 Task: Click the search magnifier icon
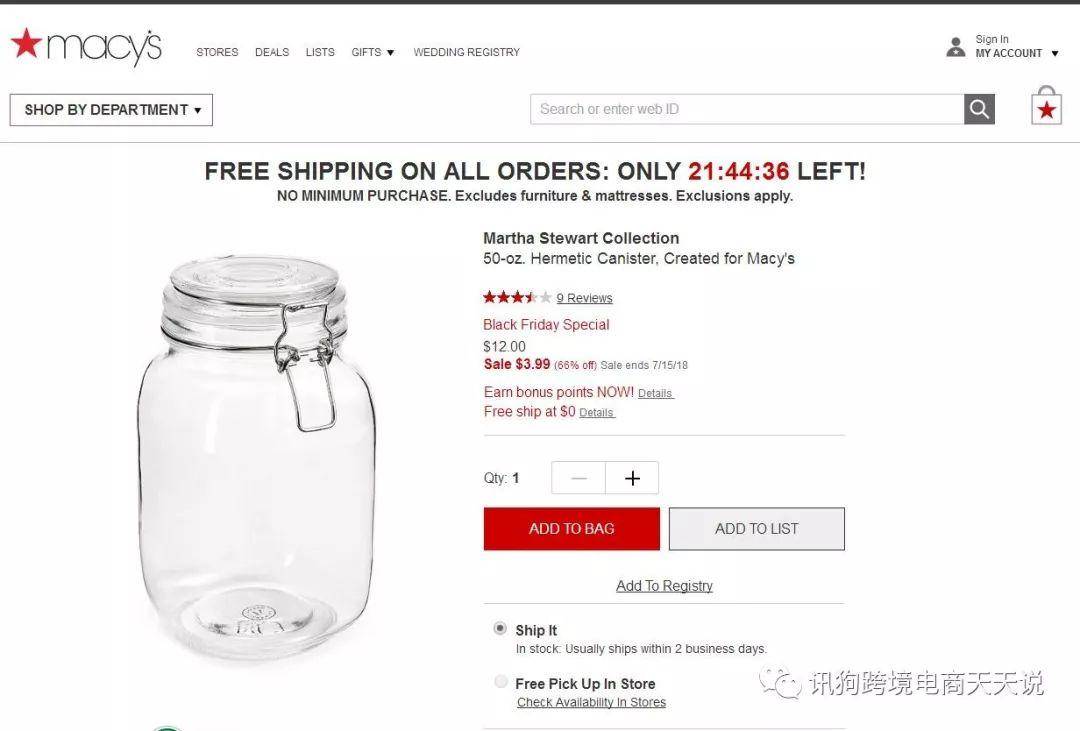click(x=979, y=109)
